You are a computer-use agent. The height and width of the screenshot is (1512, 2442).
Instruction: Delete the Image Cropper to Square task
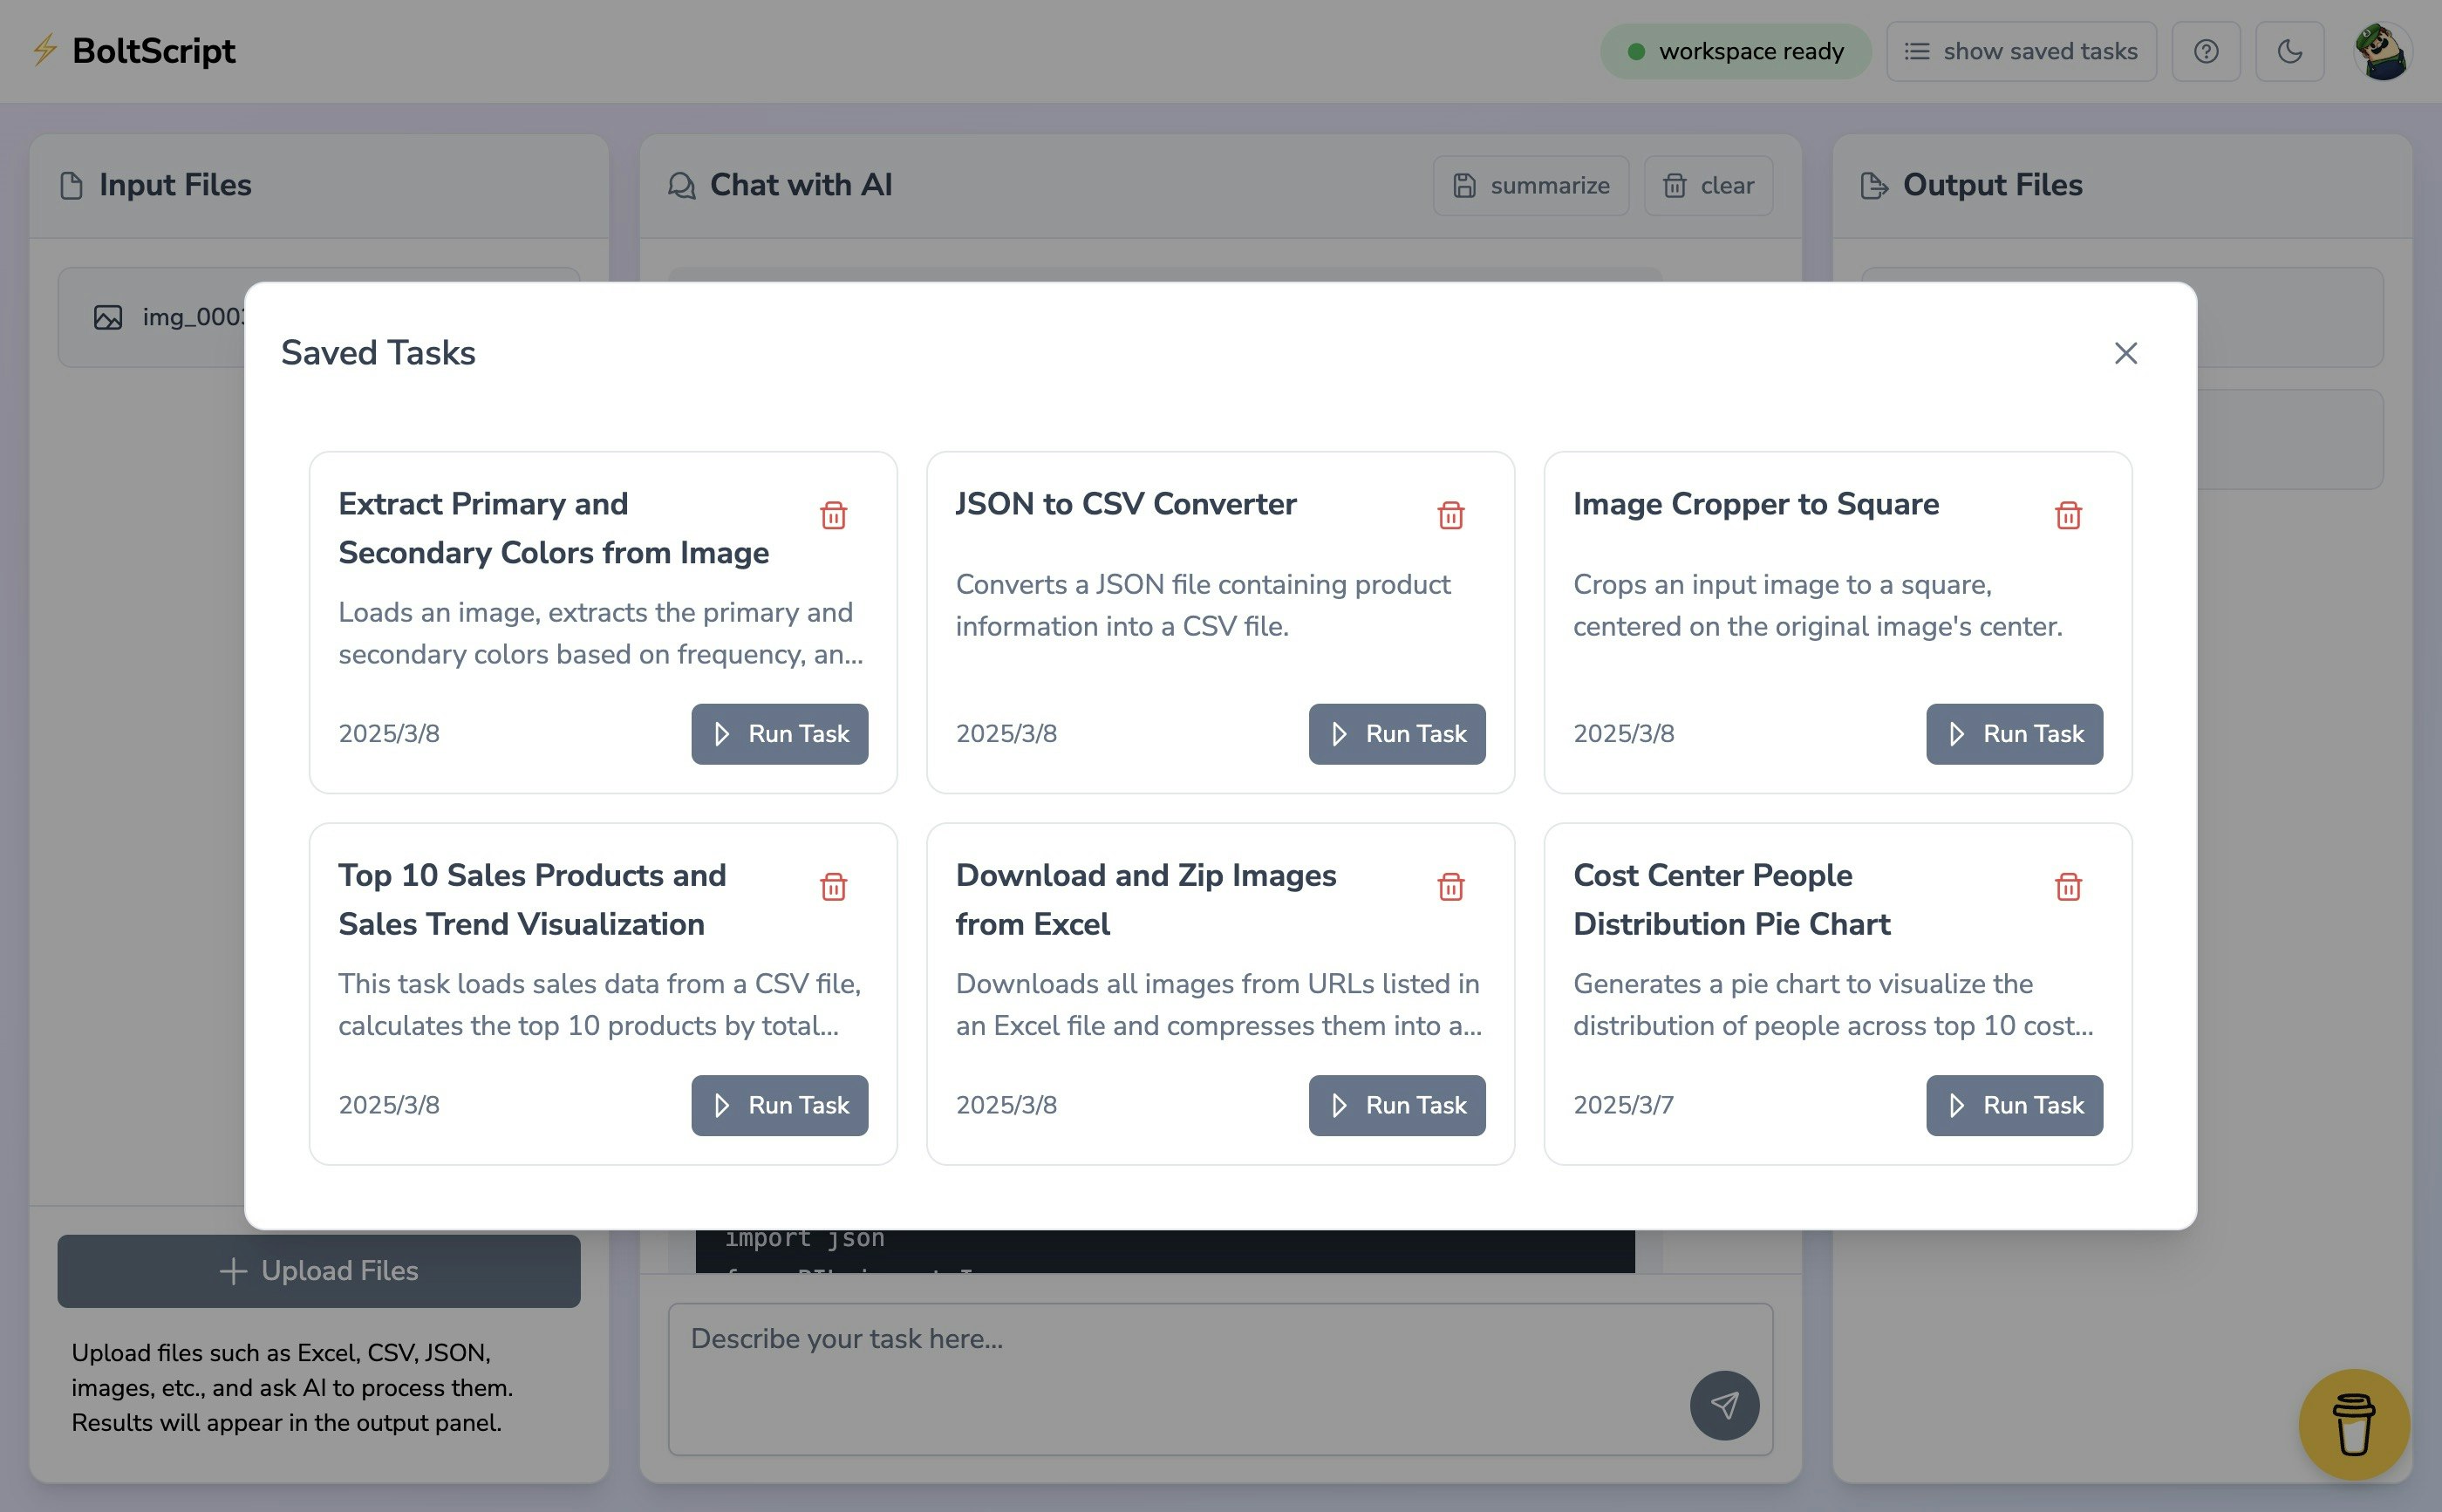[x=2068, y=515]
